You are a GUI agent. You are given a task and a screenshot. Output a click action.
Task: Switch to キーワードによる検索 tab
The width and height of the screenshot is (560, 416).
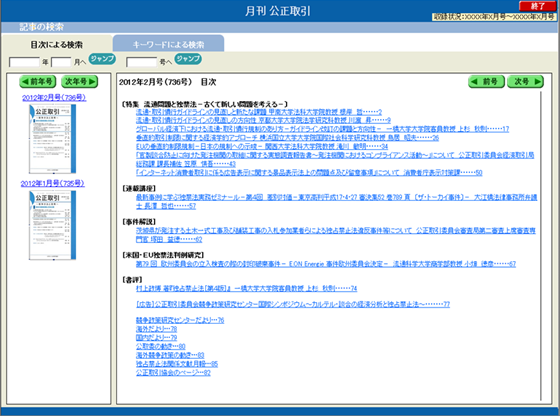point(168,44)
